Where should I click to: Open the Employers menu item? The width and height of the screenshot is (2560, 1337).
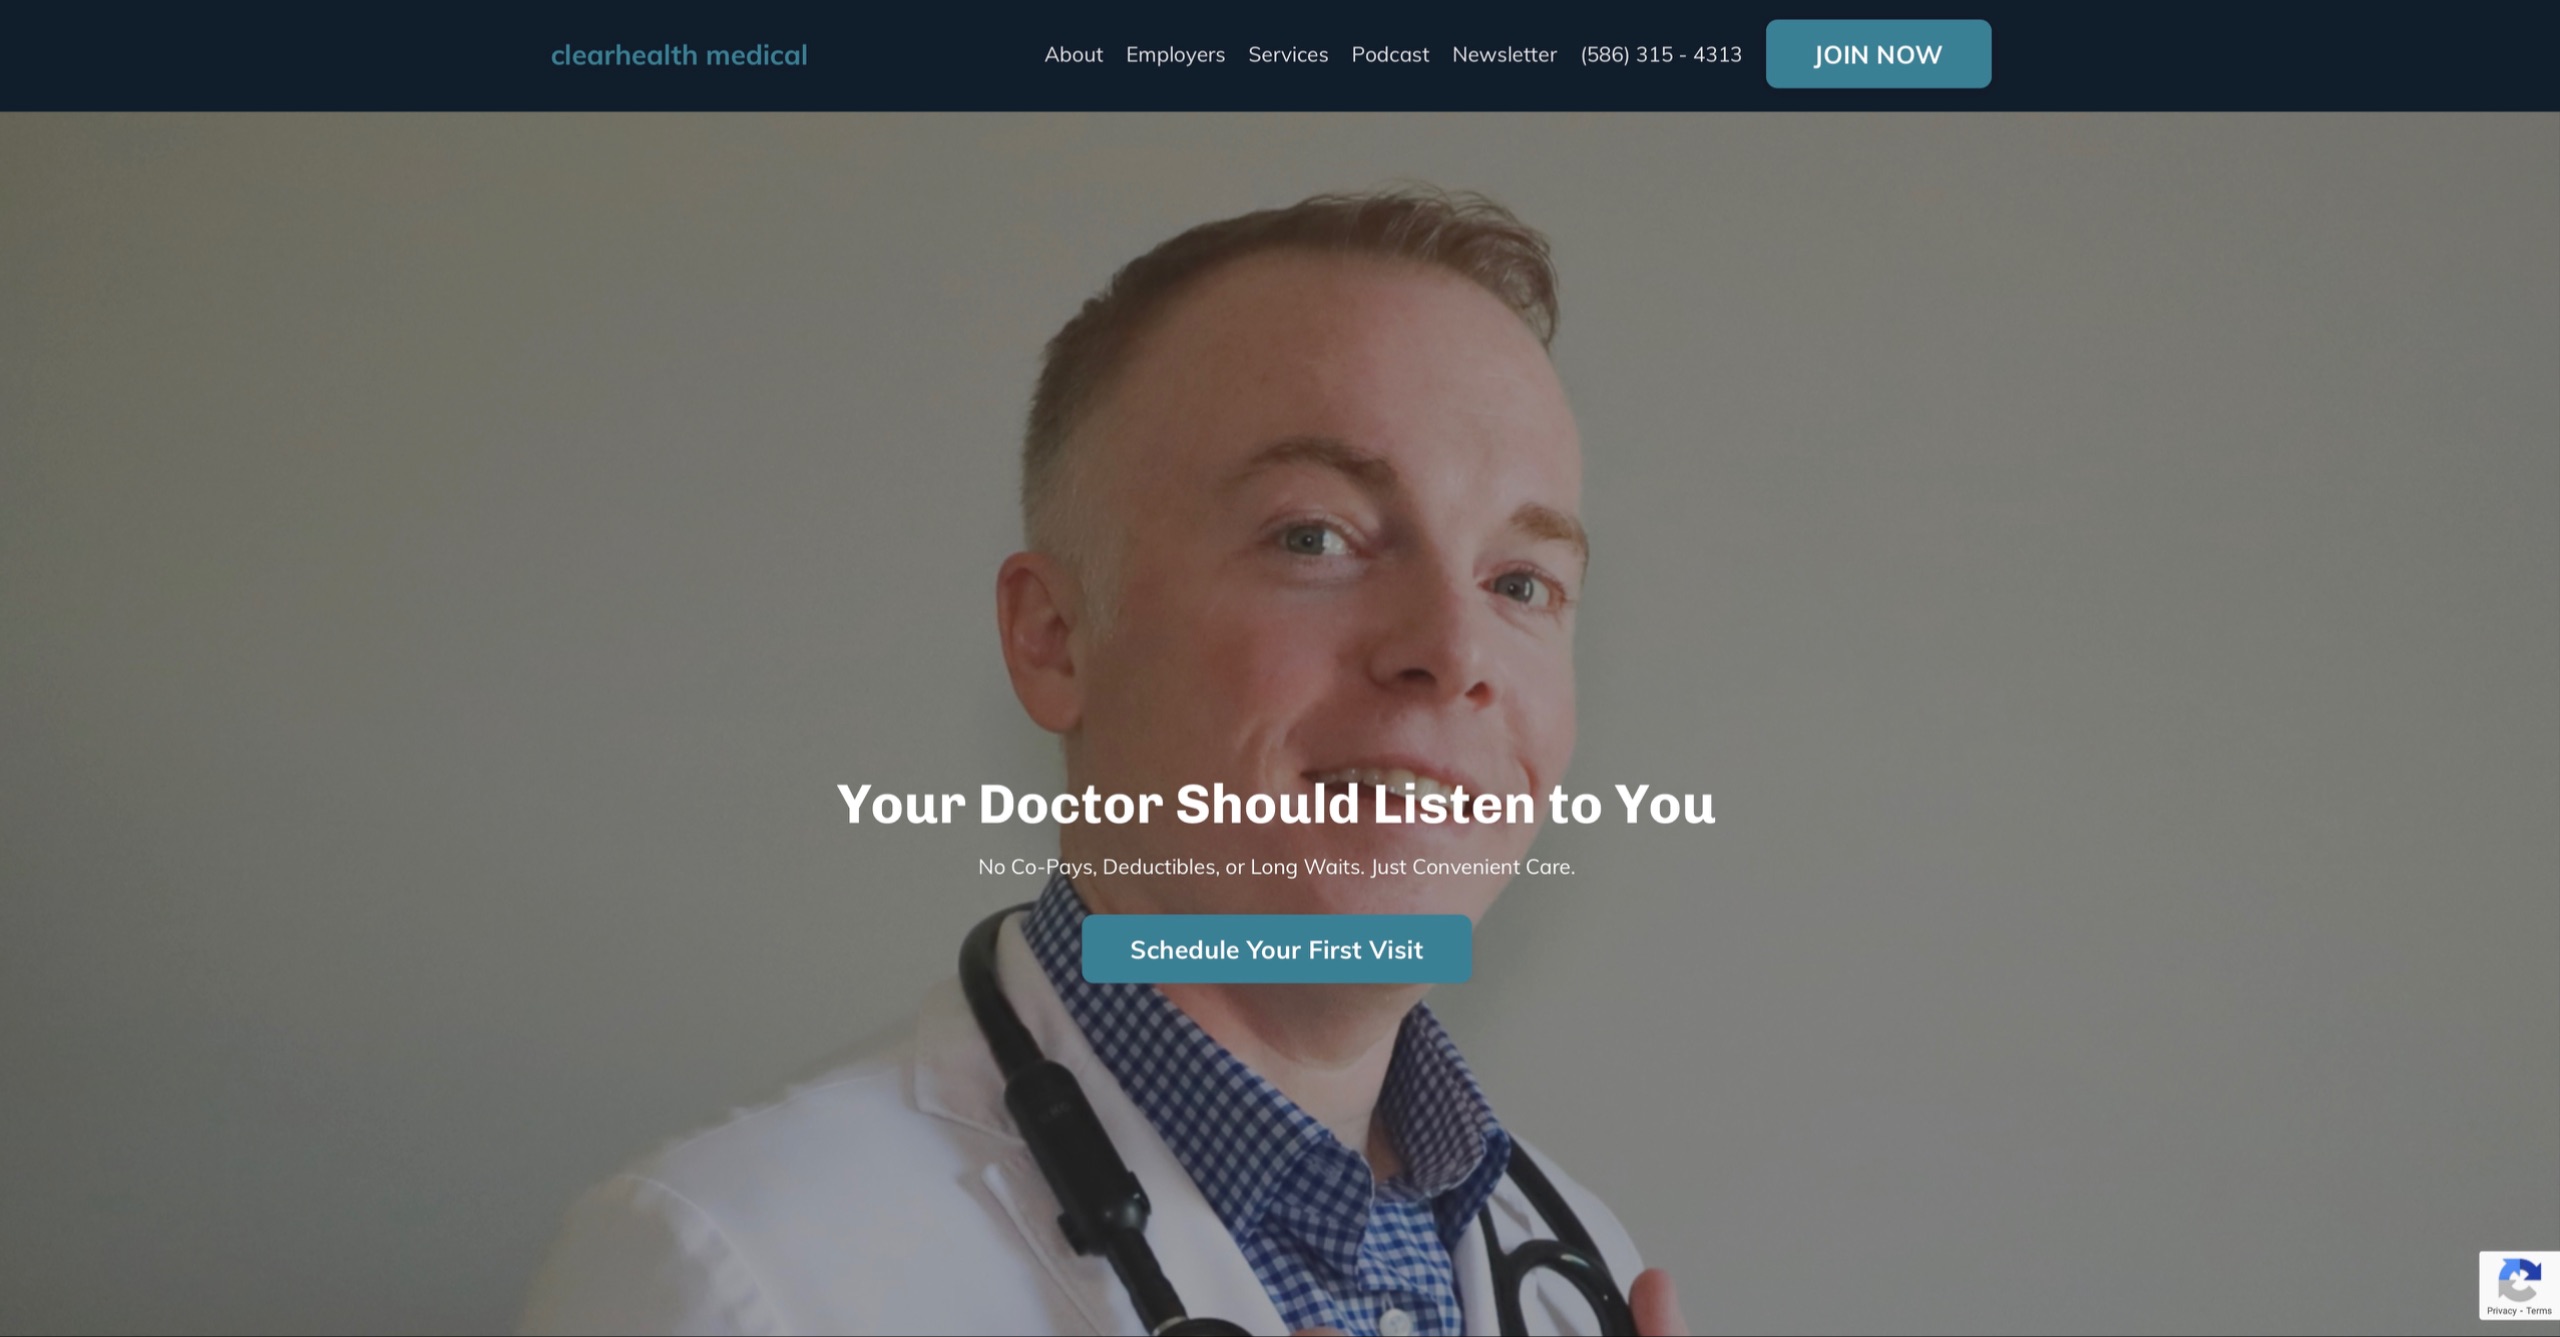(1175, 55)
